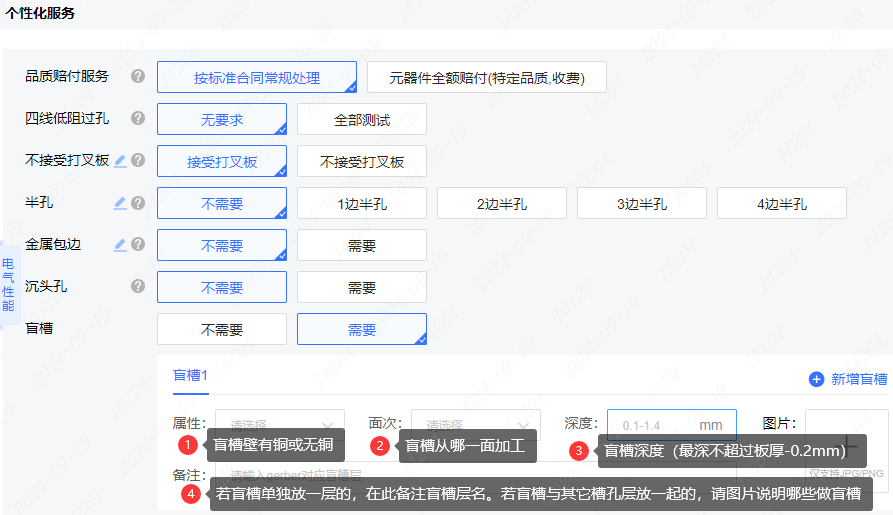893x515 pixels.
Task: Select 不需要 for 盲槽
Action: click(x=221, y=329)
